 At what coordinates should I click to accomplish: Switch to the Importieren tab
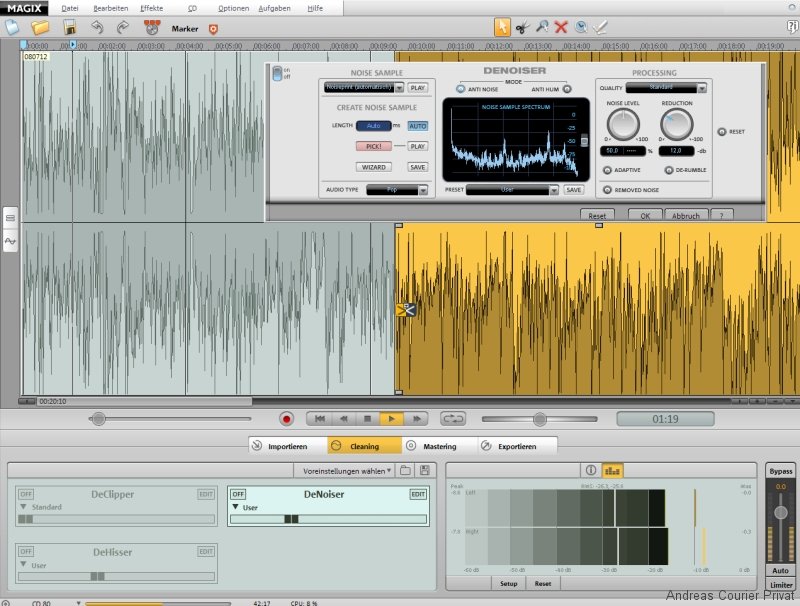287,446
